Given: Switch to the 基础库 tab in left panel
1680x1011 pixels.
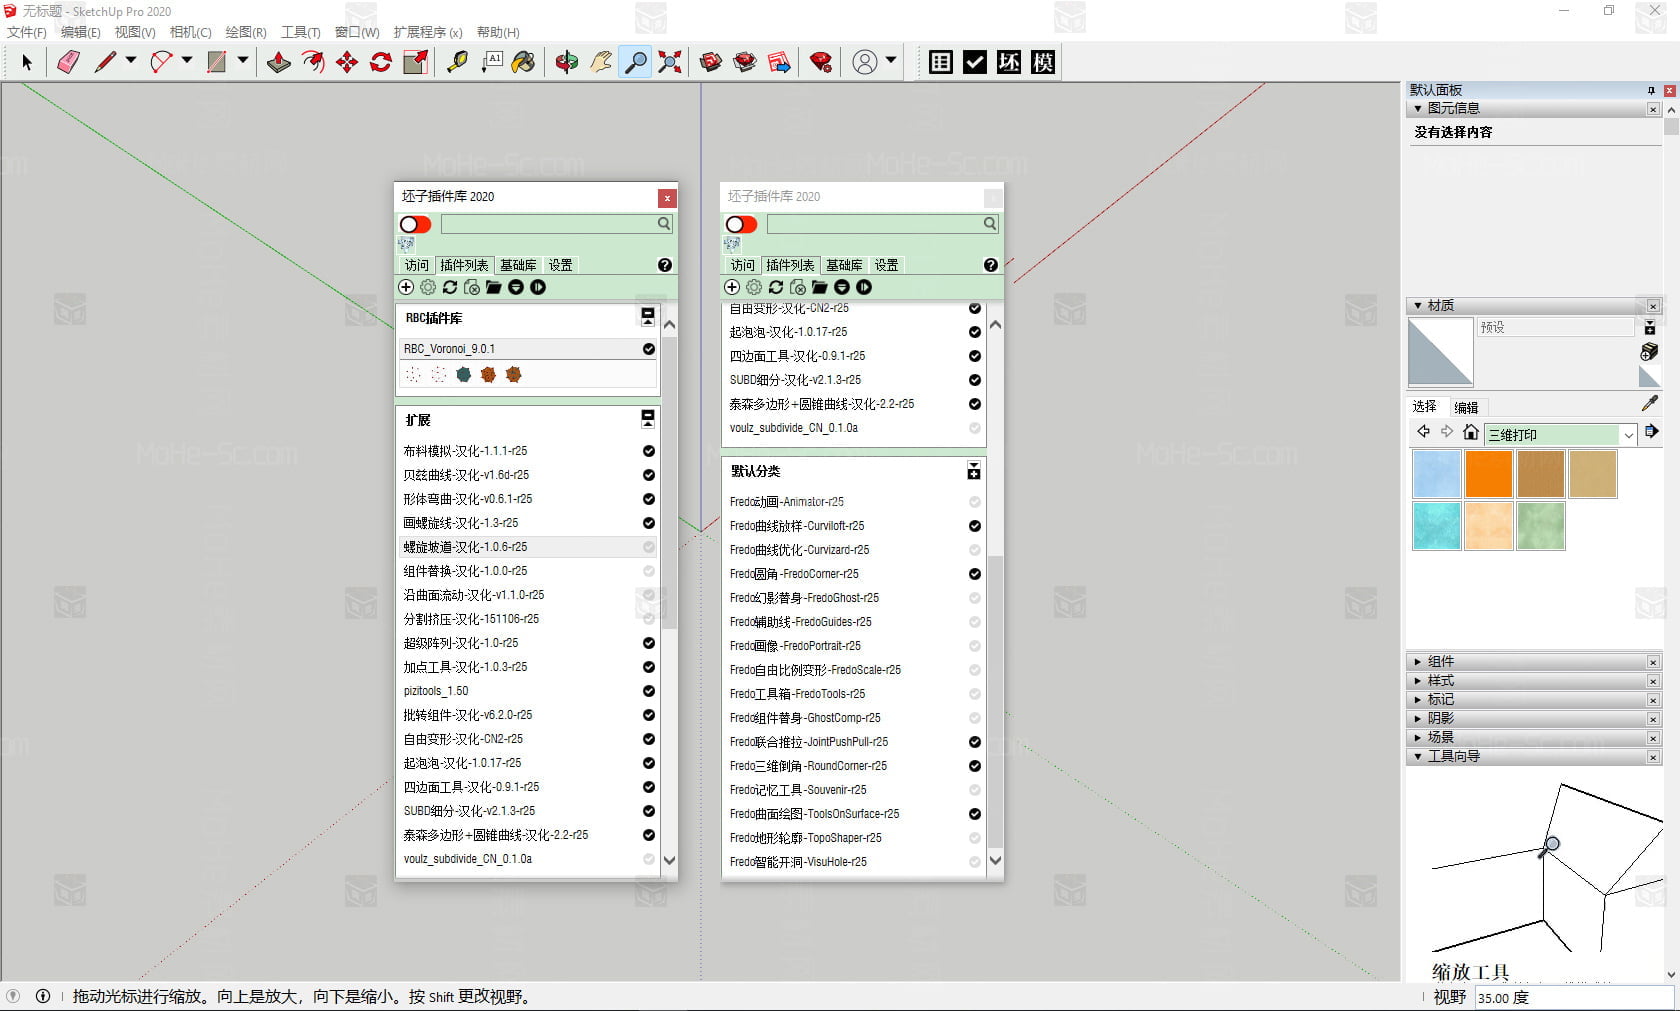Looking at the screenshot, I should 518,265.
